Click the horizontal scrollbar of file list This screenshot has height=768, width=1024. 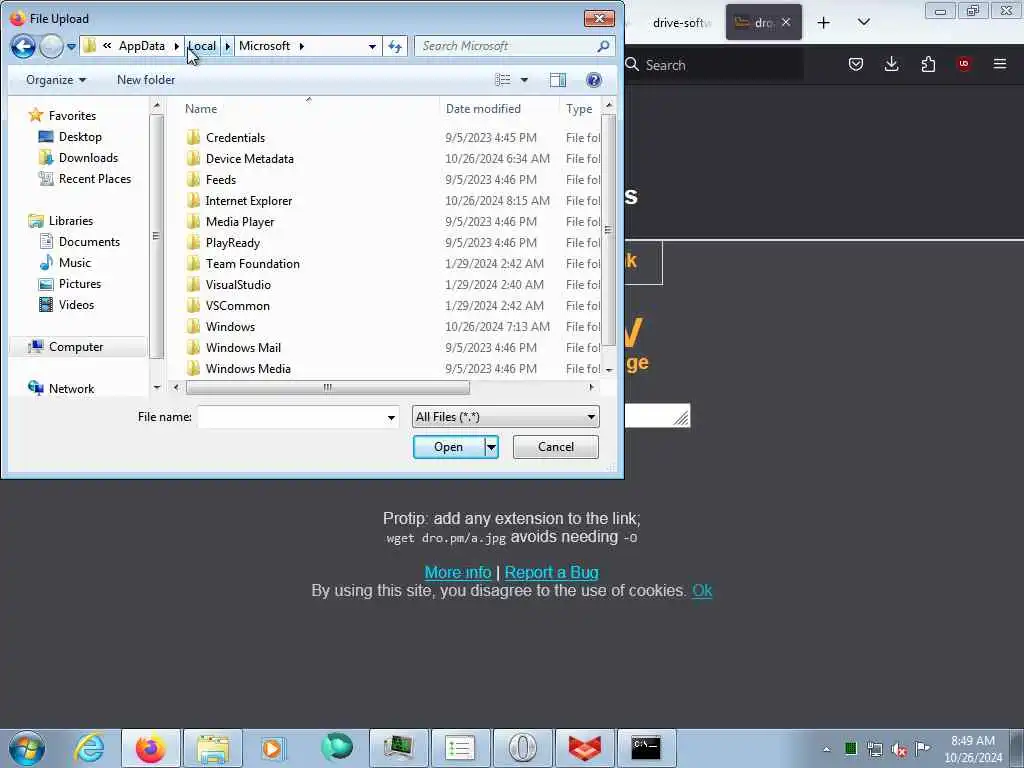pyautogui.click(x=327, y=387)
